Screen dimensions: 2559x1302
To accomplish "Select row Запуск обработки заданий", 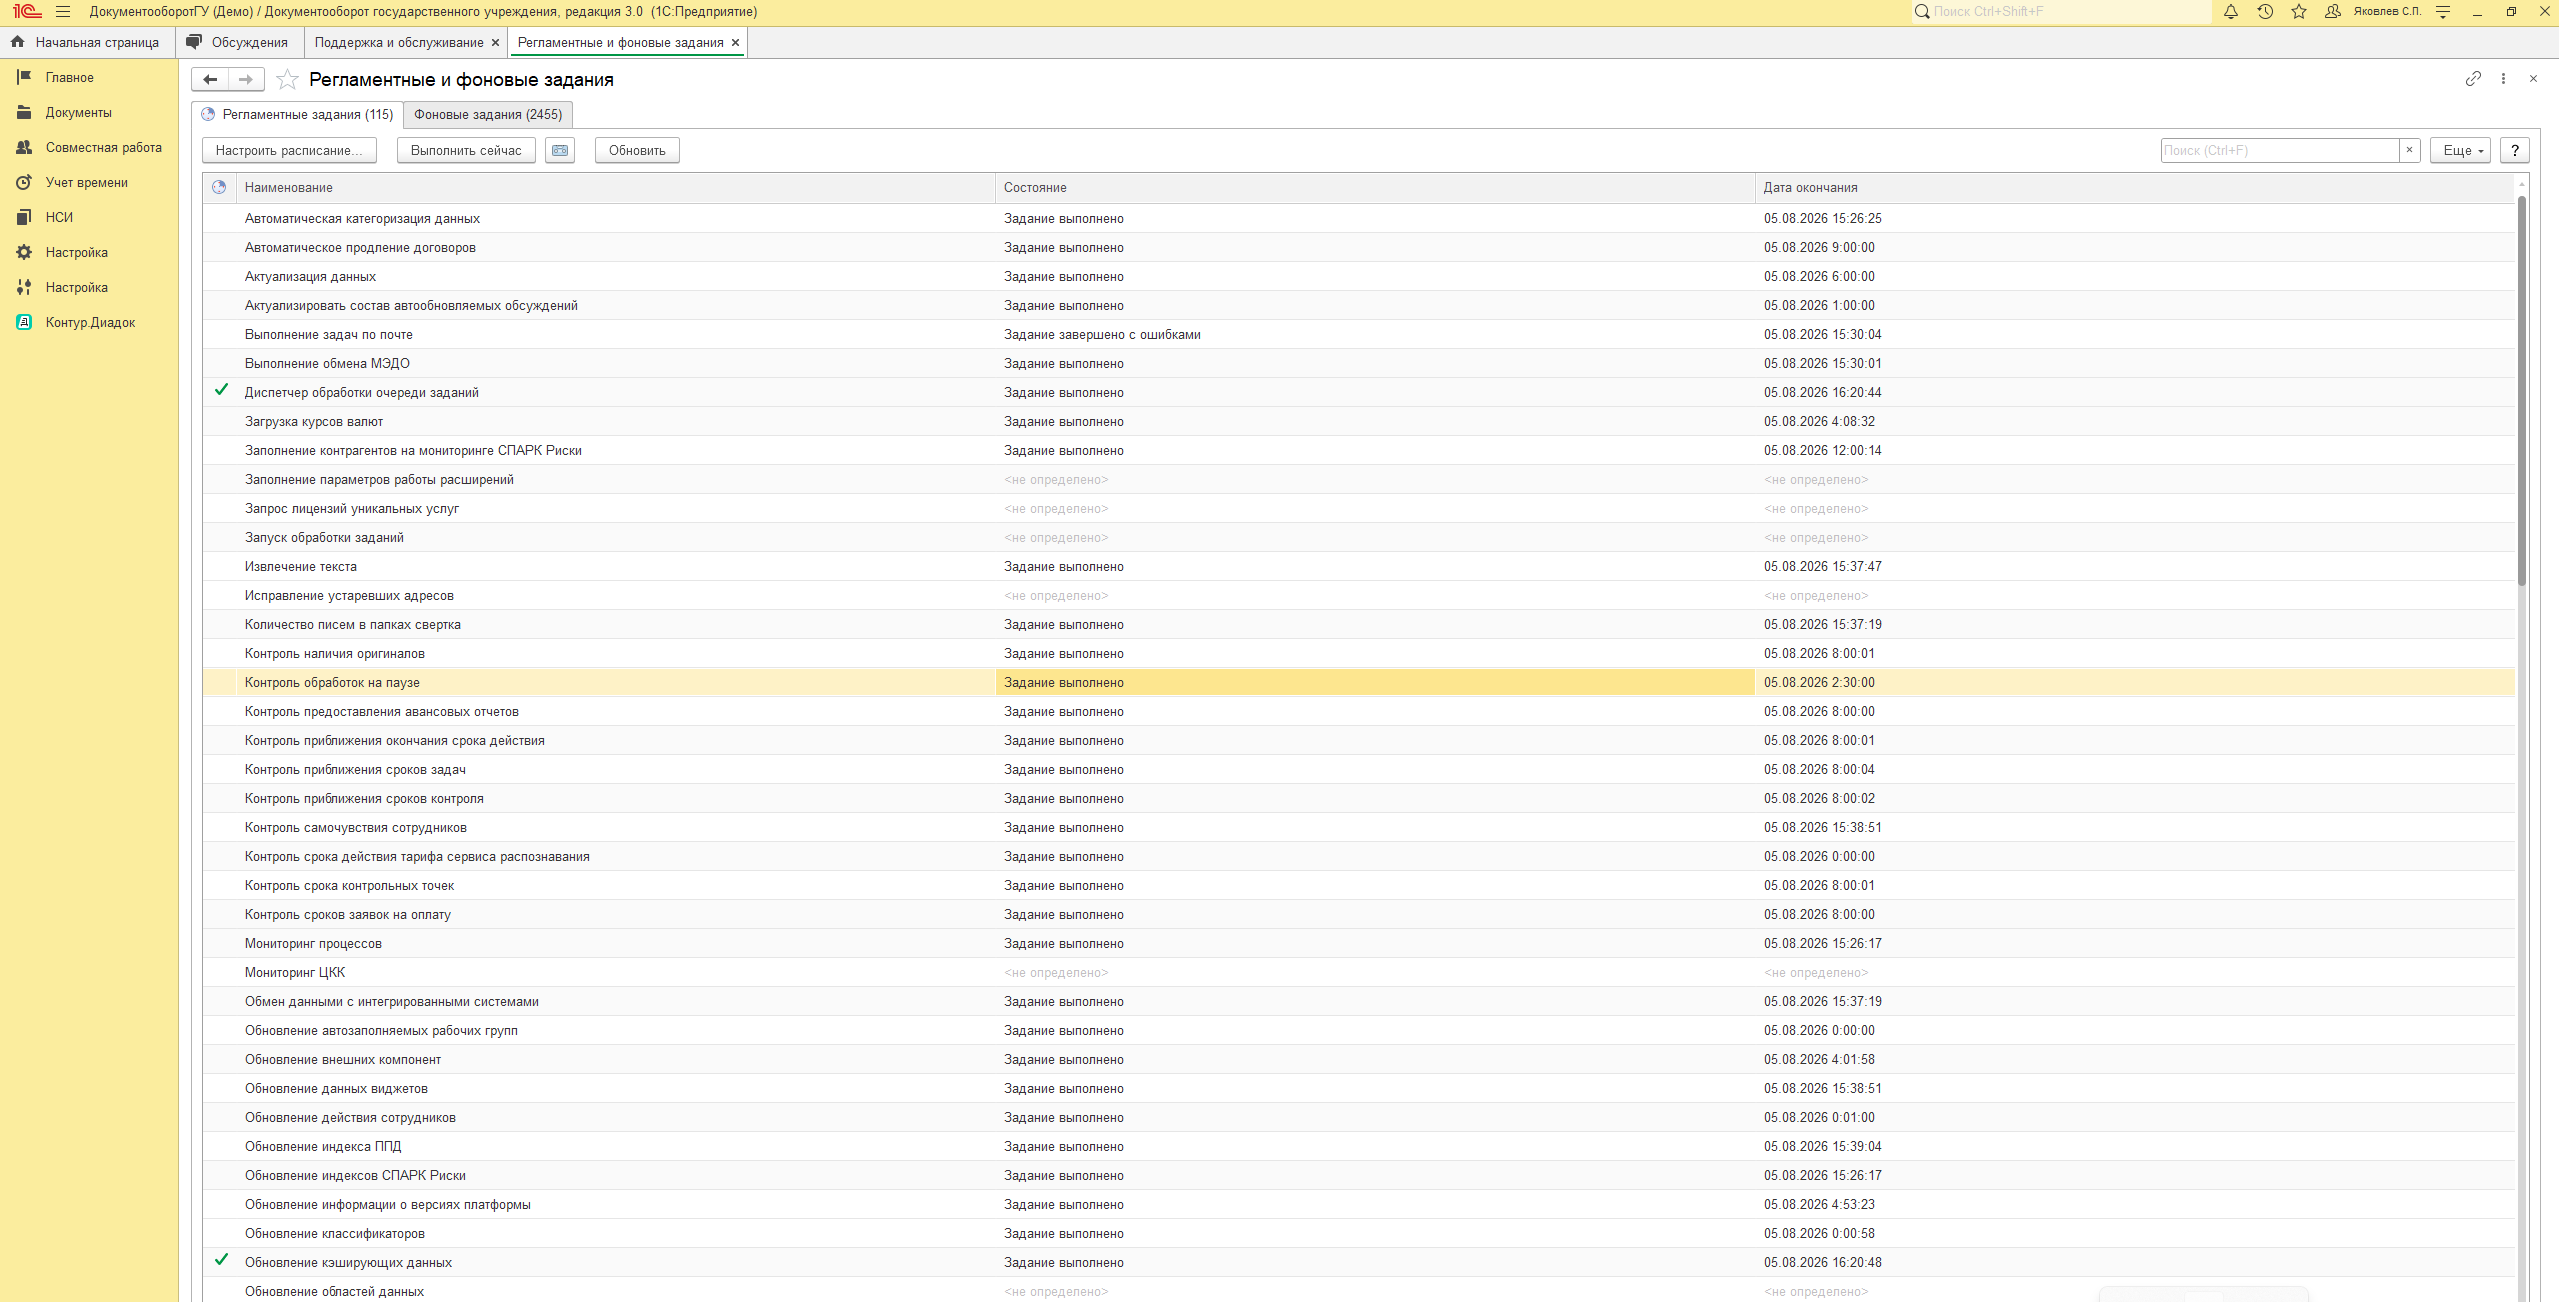I will (1359, 537).
